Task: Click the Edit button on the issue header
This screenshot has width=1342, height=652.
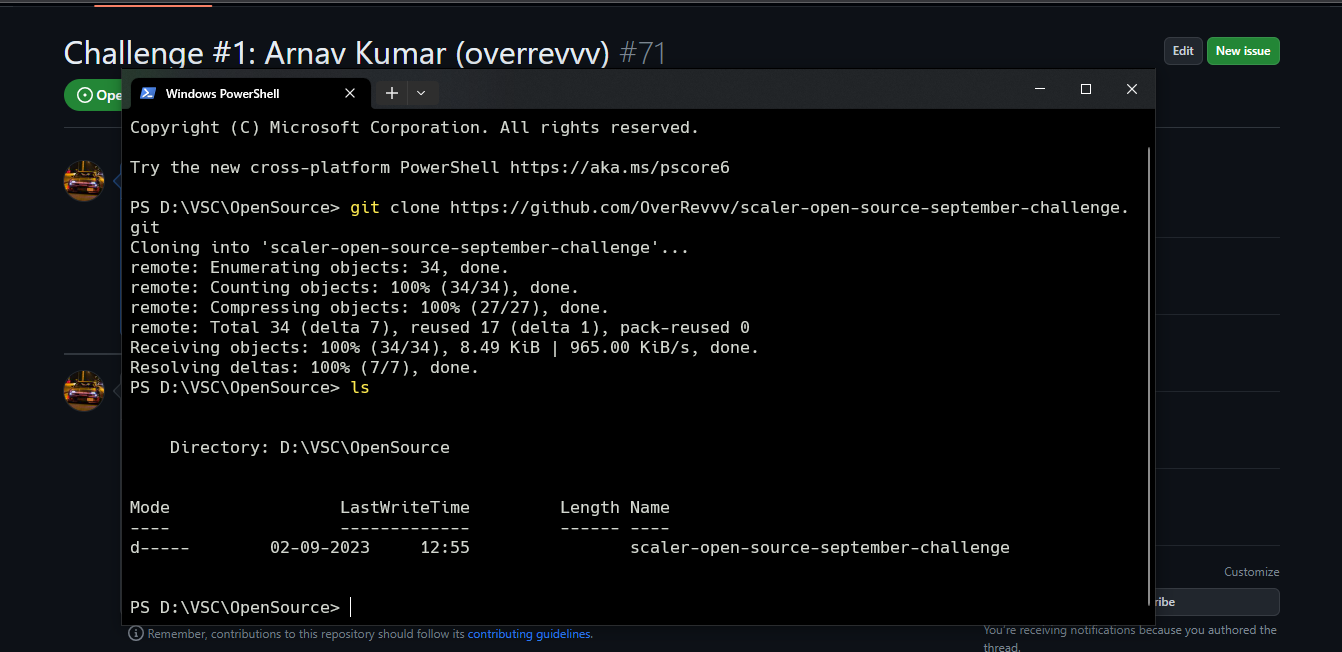Action: 1183,51
